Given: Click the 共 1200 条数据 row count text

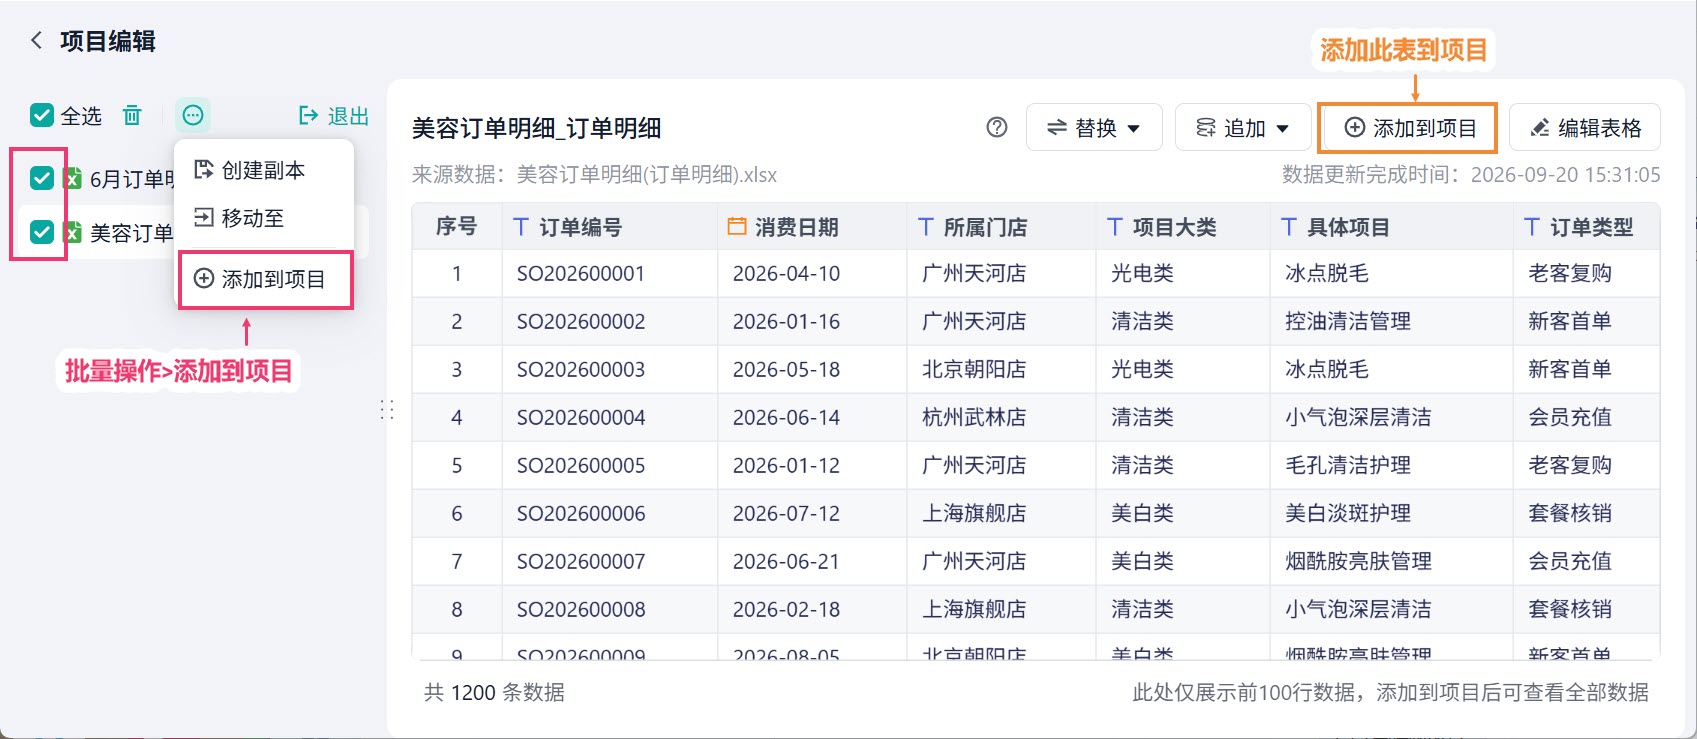Looking at the screenshot, I should pos(494,692).
